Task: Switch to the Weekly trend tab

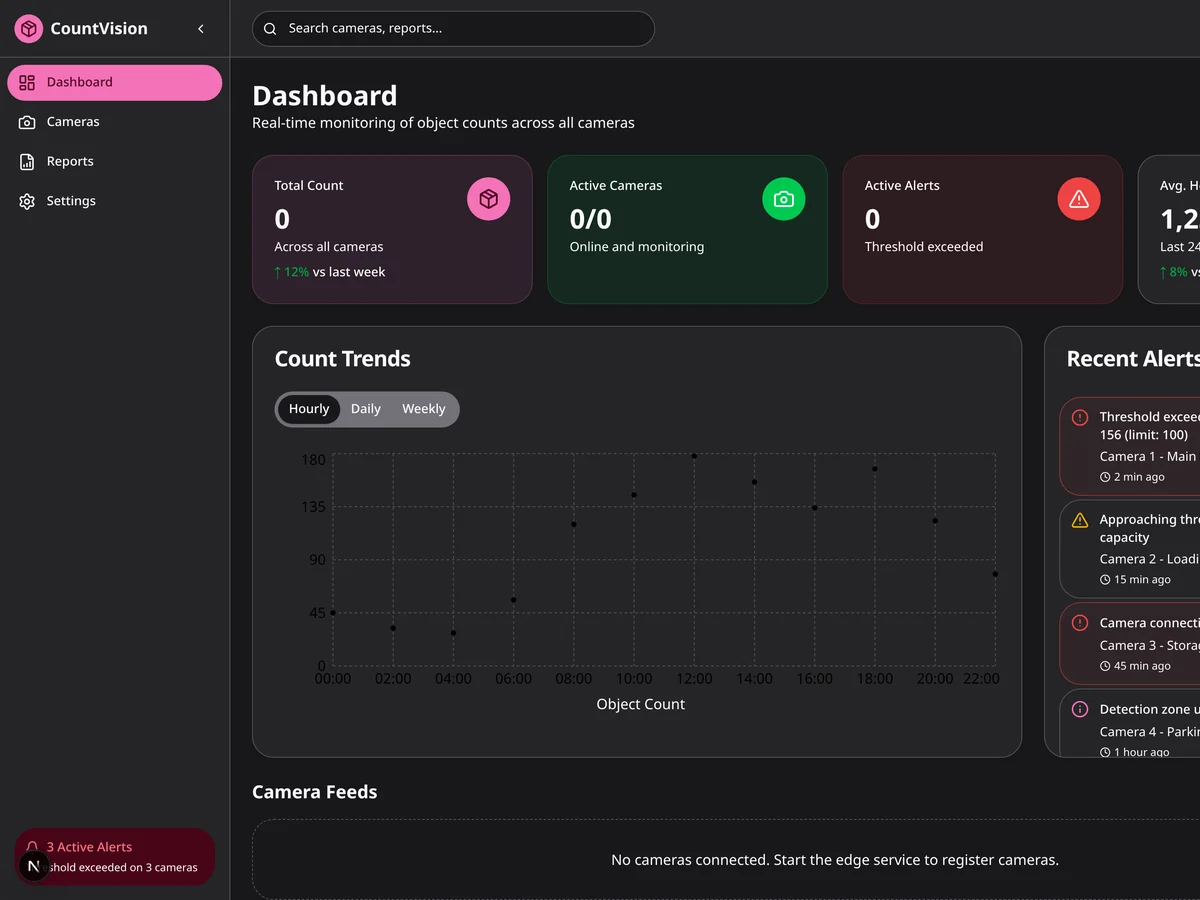Action: tap(424, 409)
